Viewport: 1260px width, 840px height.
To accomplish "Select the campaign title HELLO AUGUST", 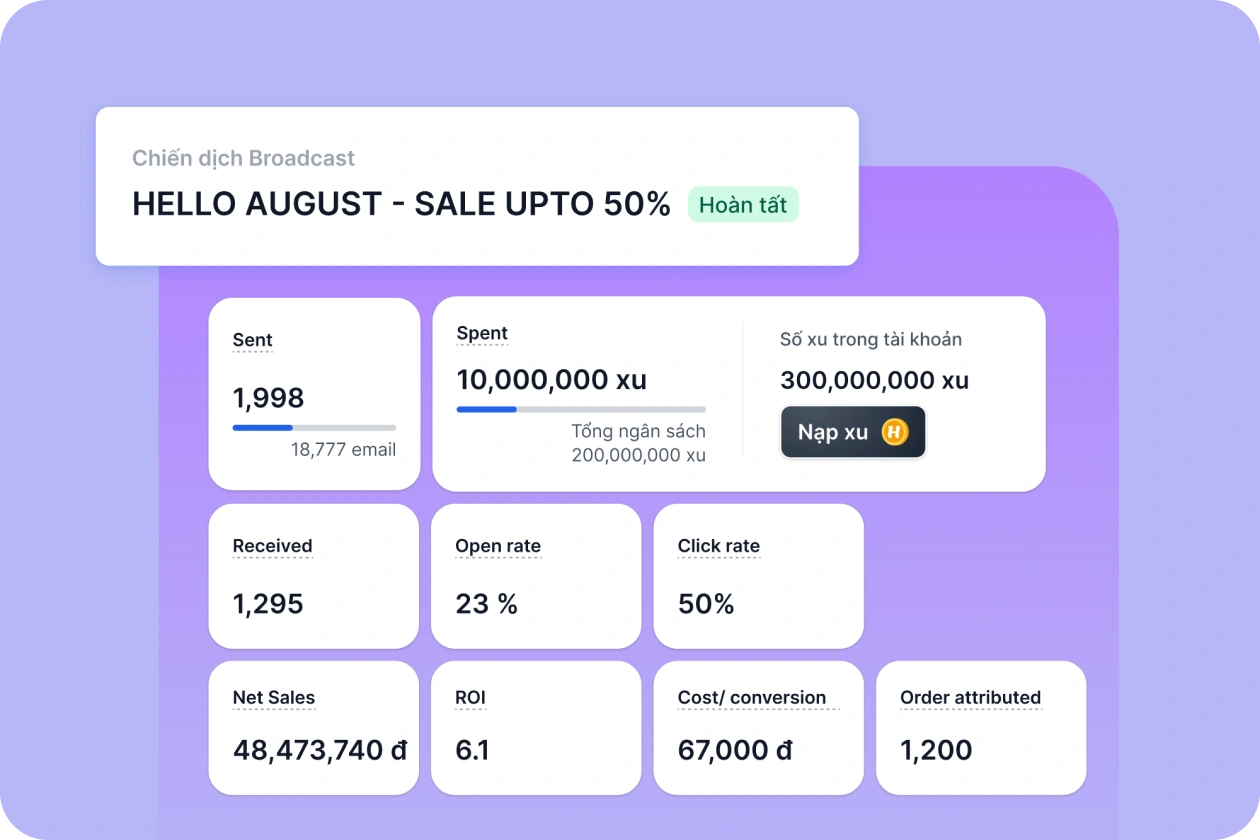I will (x=401, y=204).
